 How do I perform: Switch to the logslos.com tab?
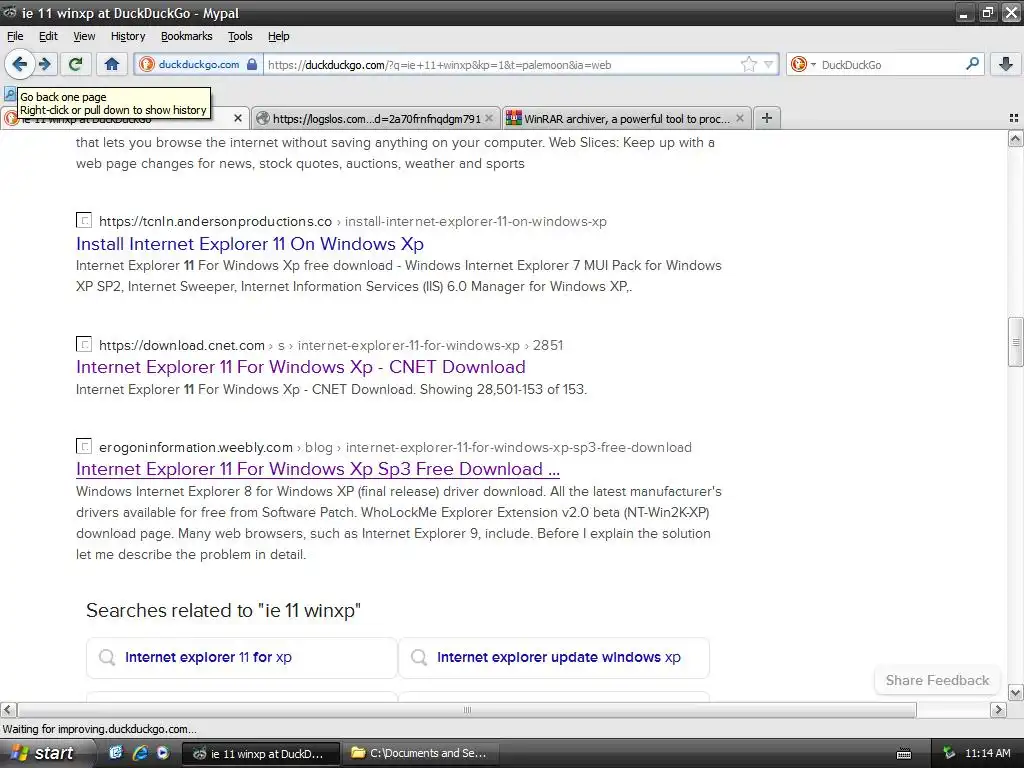tap(375, 118)
